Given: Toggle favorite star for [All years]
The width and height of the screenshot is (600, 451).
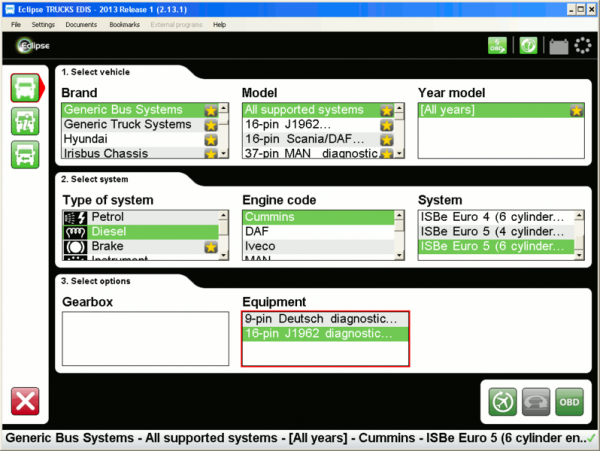Looking at the screenshot, I should [x=576, y=111].
